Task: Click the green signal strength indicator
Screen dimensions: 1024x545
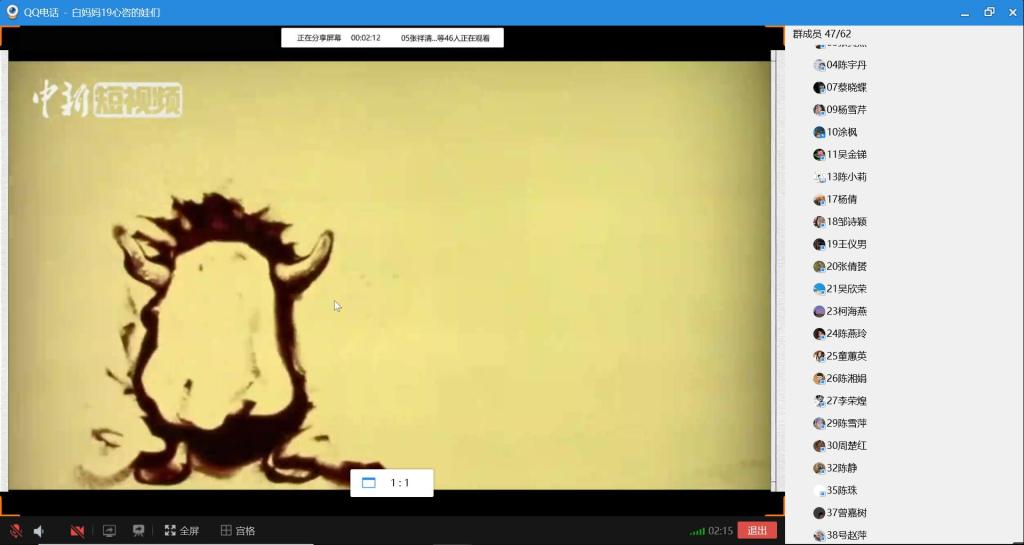Action: 697,531
